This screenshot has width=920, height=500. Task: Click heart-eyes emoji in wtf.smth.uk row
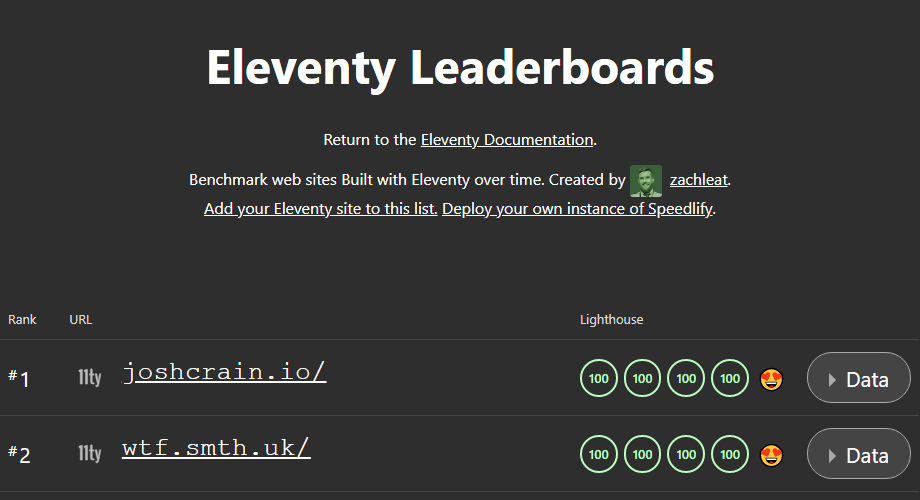(x=771, y=455)
